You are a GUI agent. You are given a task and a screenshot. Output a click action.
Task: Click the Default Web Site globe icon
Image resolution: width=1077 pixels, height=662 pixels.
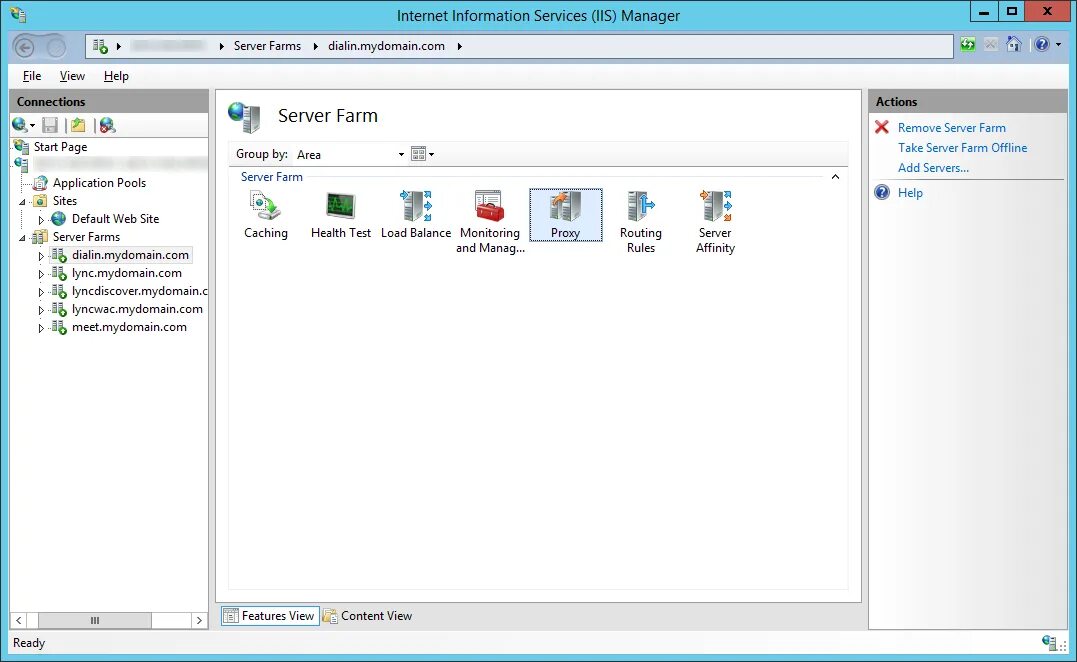[59, 218]
